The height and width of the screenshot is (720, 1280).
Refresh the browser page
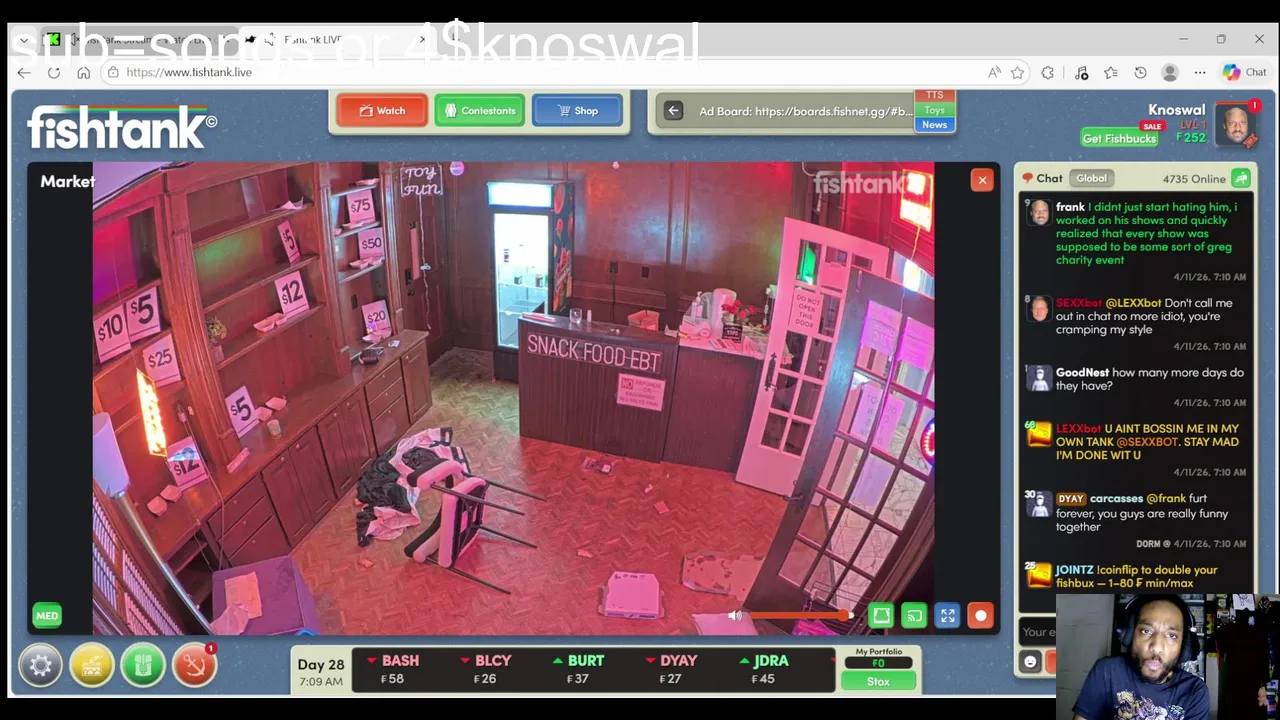point(54,72)
